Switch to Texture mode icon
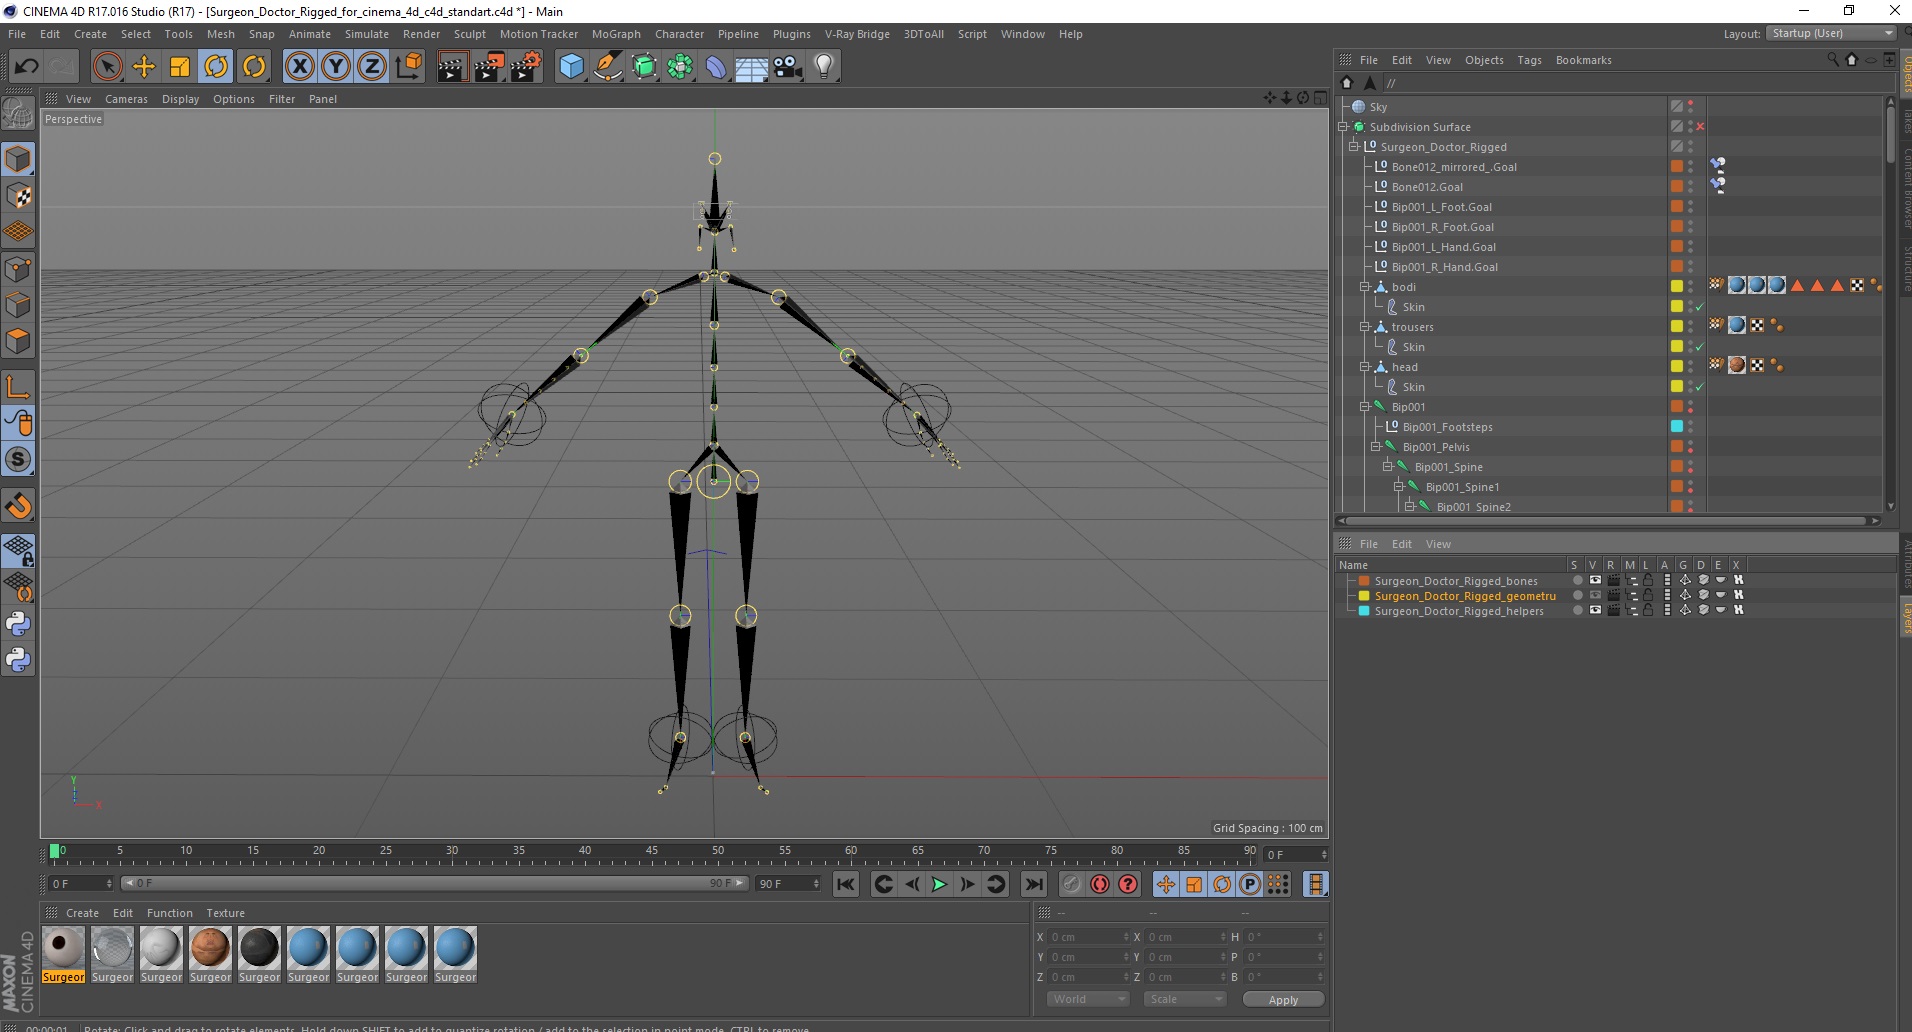 pos(18,196)
